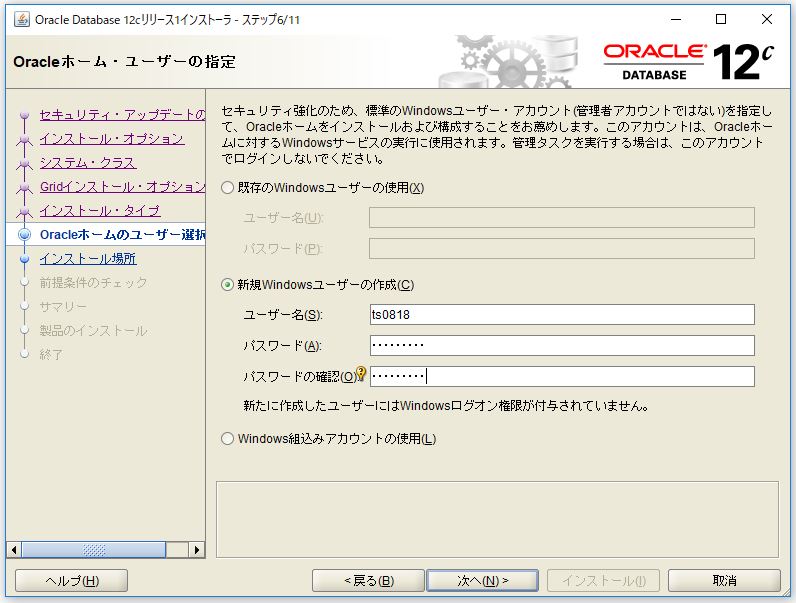Click the 取消 button
Image resolution: width=796 pixels, height=603 pixels.
(x=724, y=580)
